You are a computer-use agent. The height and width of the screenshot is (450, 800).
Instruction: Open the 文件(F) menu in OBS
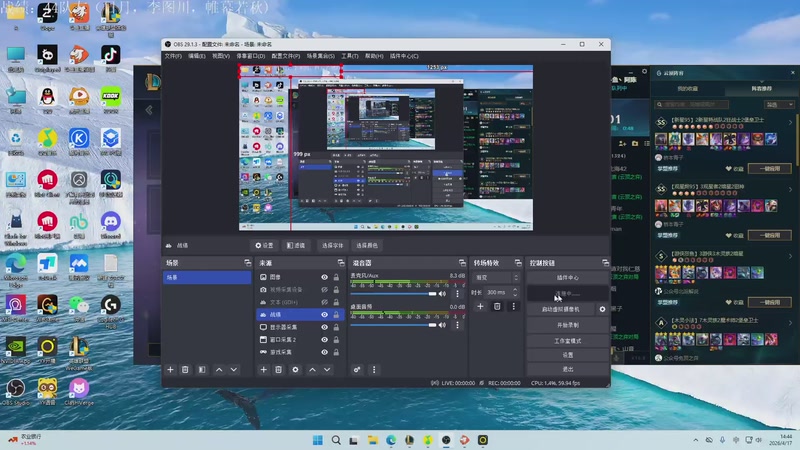pyautogui.click(x=173, y=56)
